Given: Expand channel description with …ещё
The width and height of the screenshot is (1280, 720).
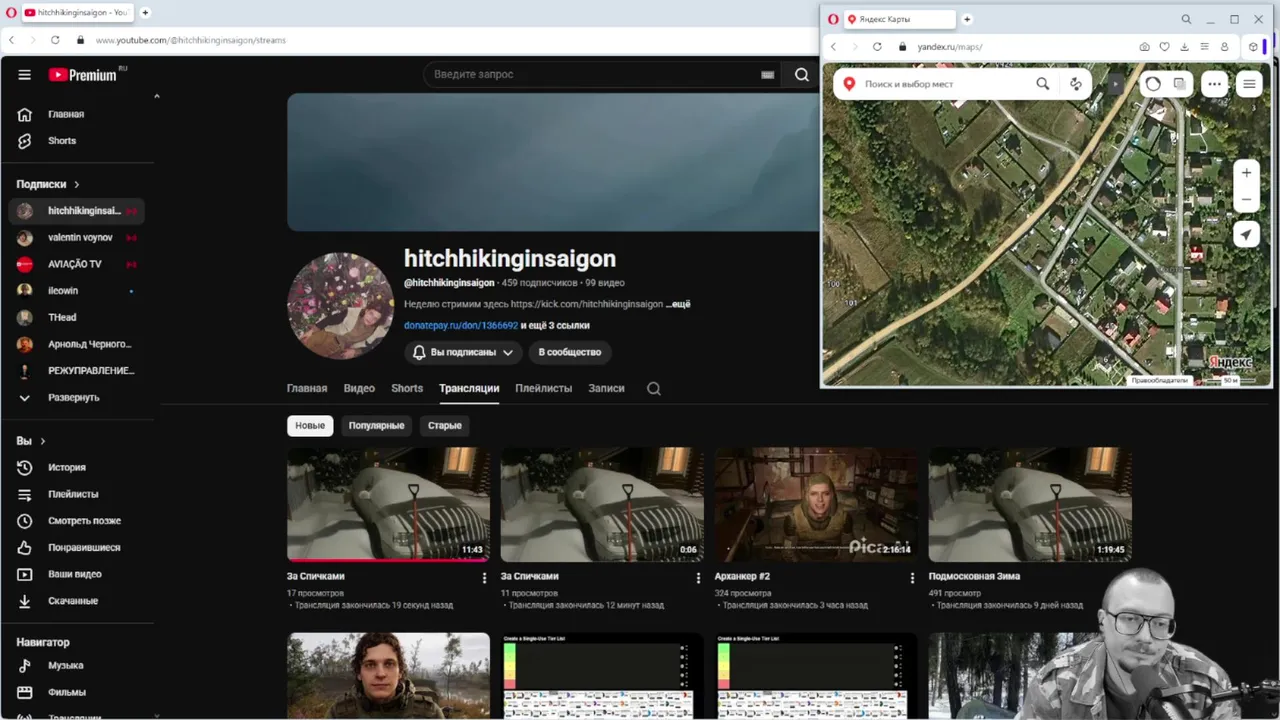Looking at the screenshot, I should point(678,304).
